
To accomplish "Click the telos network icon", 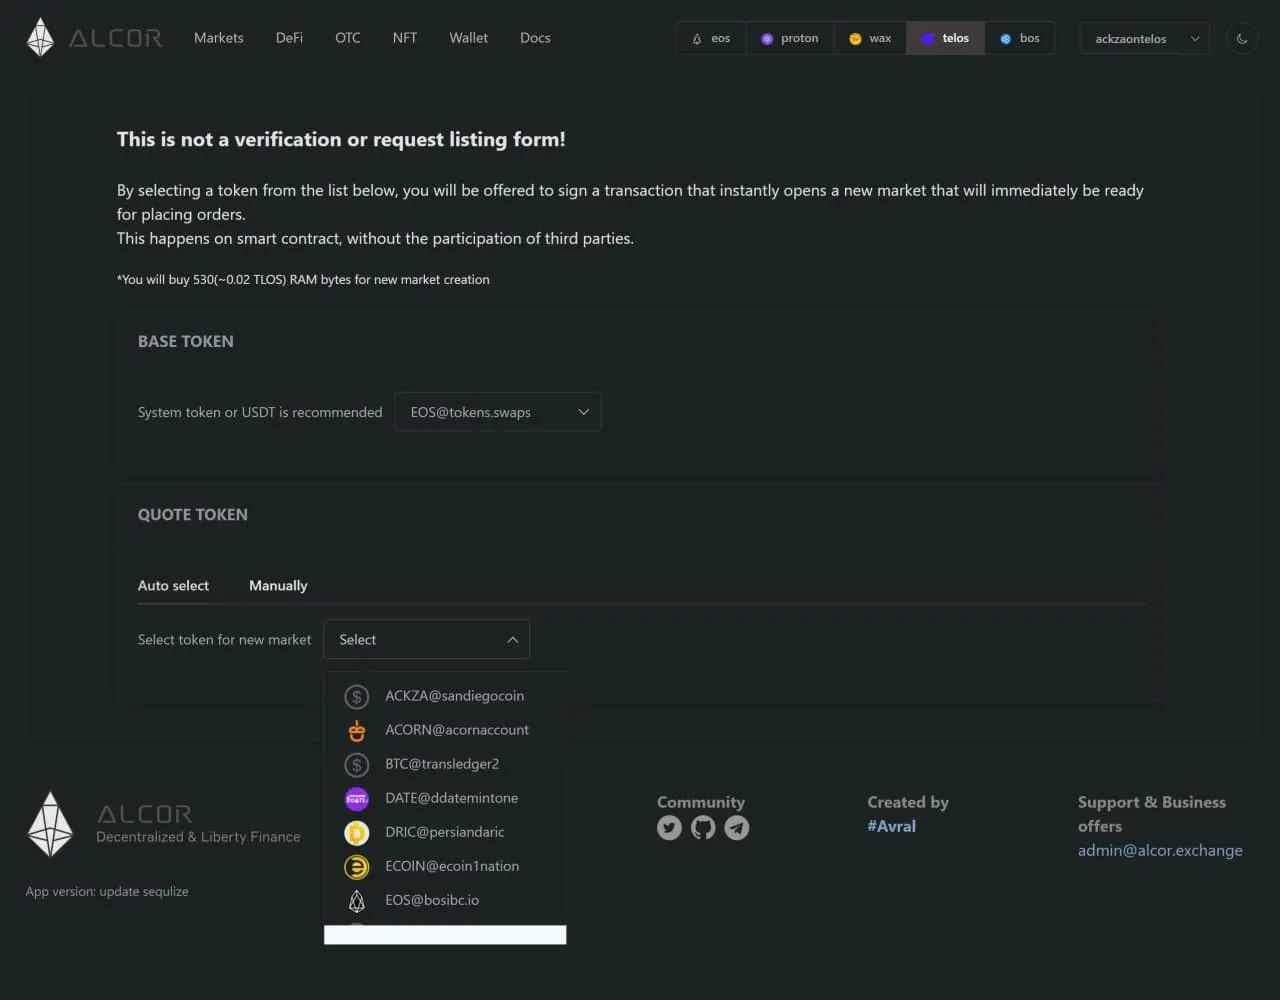I will pyautogui.click(x=928, y=39).
